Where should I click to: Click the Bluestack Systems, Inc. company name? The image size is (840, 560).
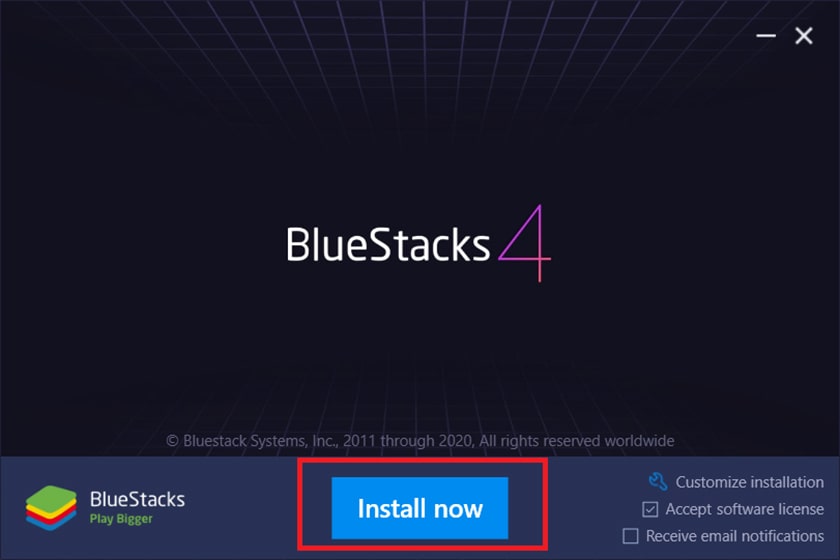[x=261, y=441]
